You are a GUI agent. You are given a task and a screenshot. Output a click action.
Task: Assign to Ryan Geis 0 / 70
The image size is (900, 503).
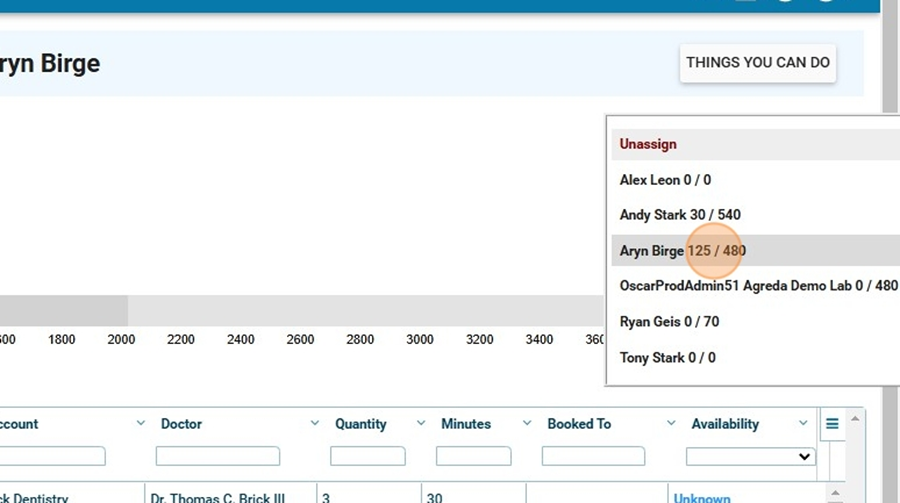(x=669, y=322)
